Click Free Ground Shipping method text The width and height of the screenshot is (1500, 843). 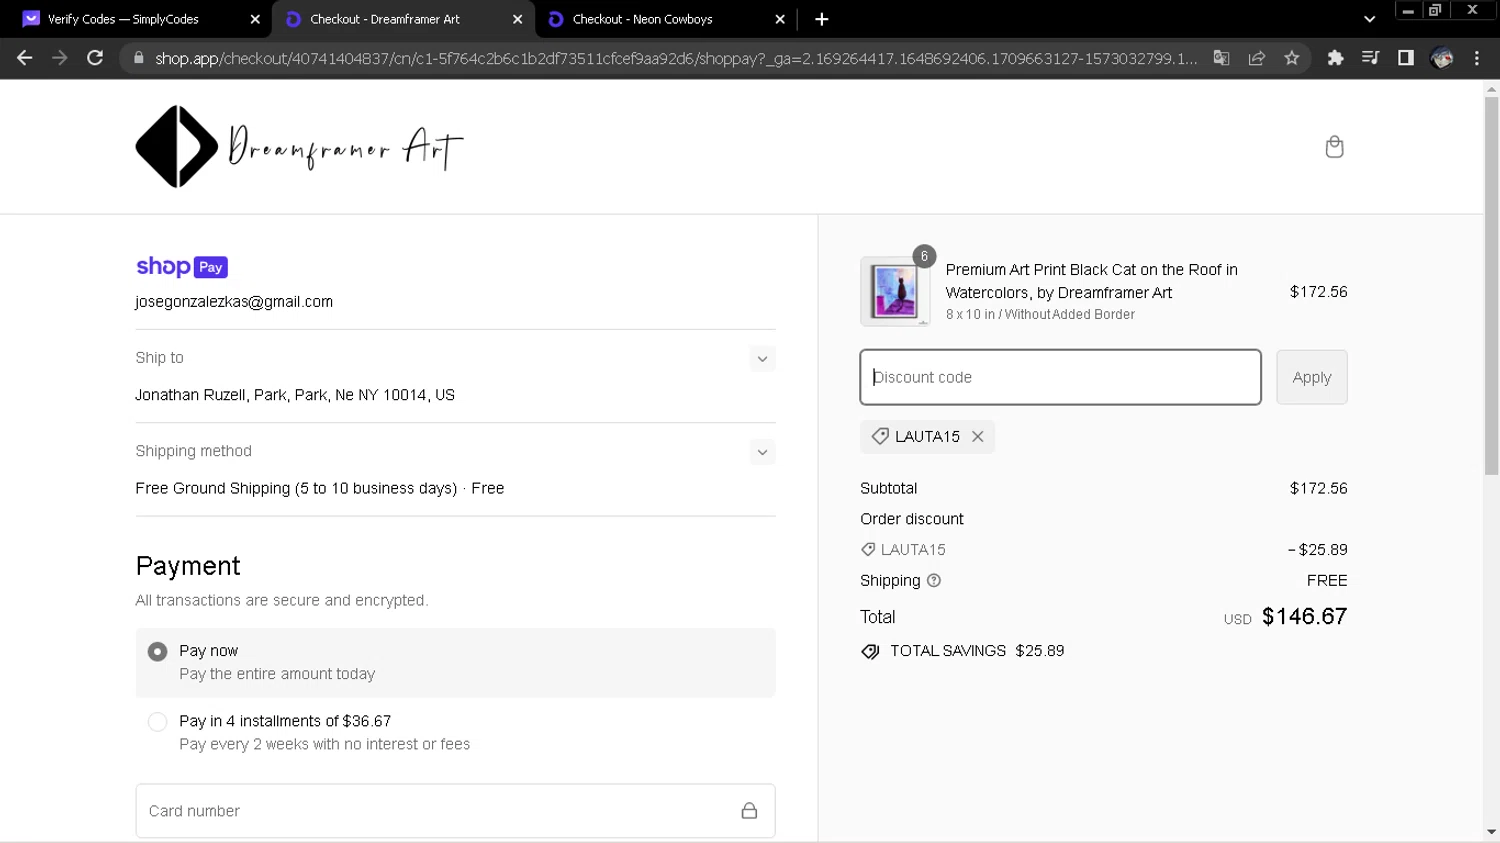[320, 489]
